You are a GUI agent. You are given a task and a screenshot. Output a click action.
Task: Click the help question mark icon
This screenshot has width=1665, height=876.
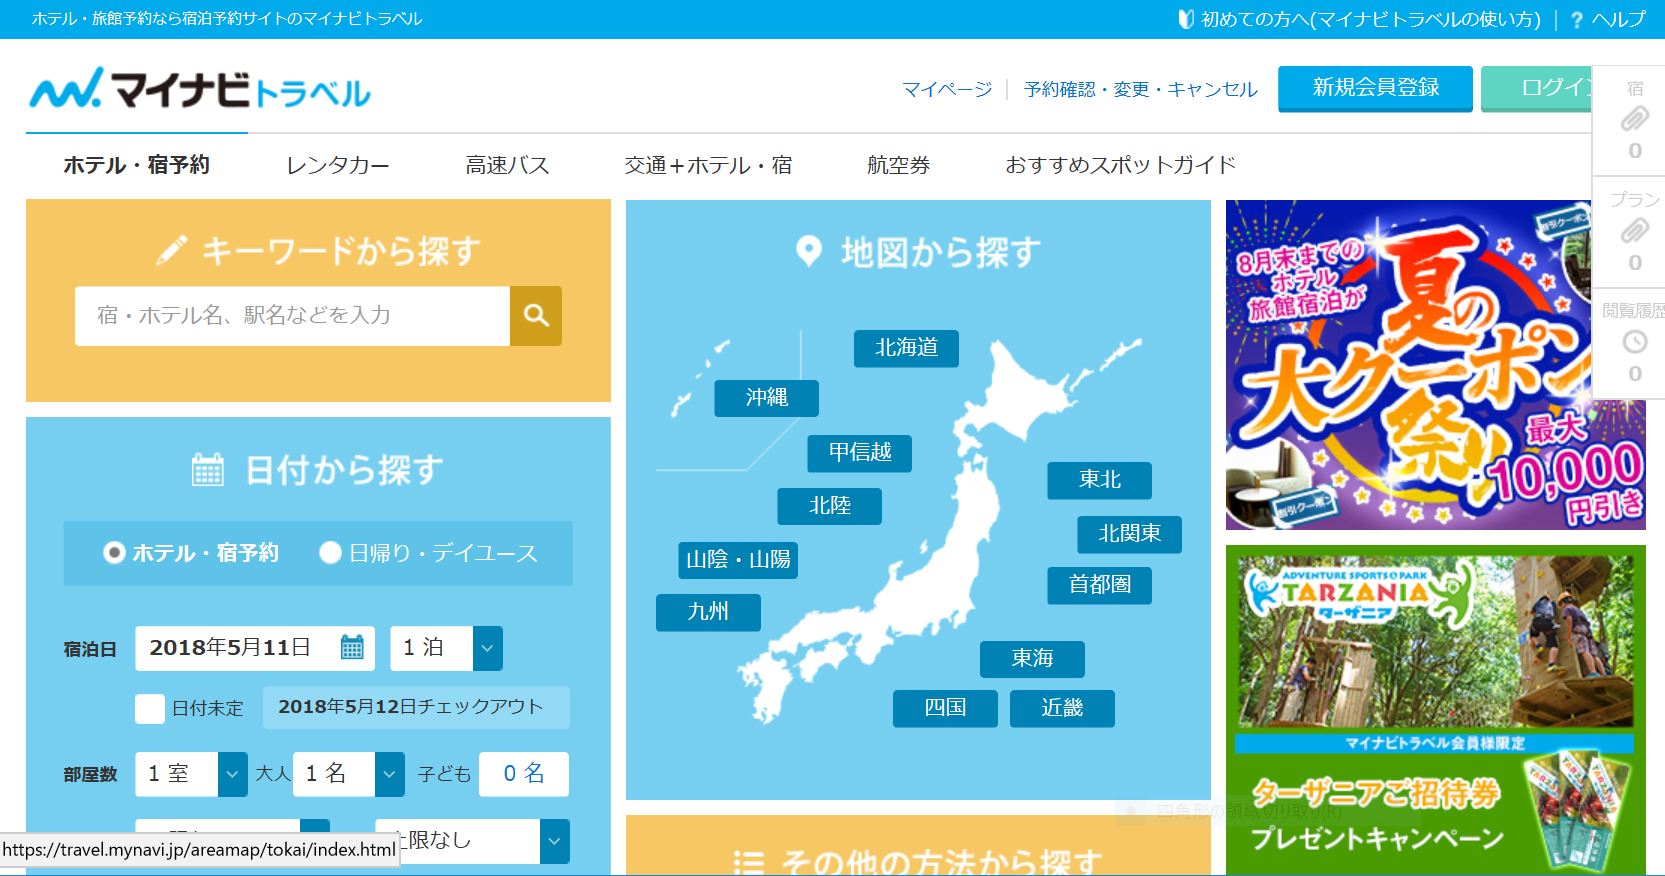[x=1576, y=19]
